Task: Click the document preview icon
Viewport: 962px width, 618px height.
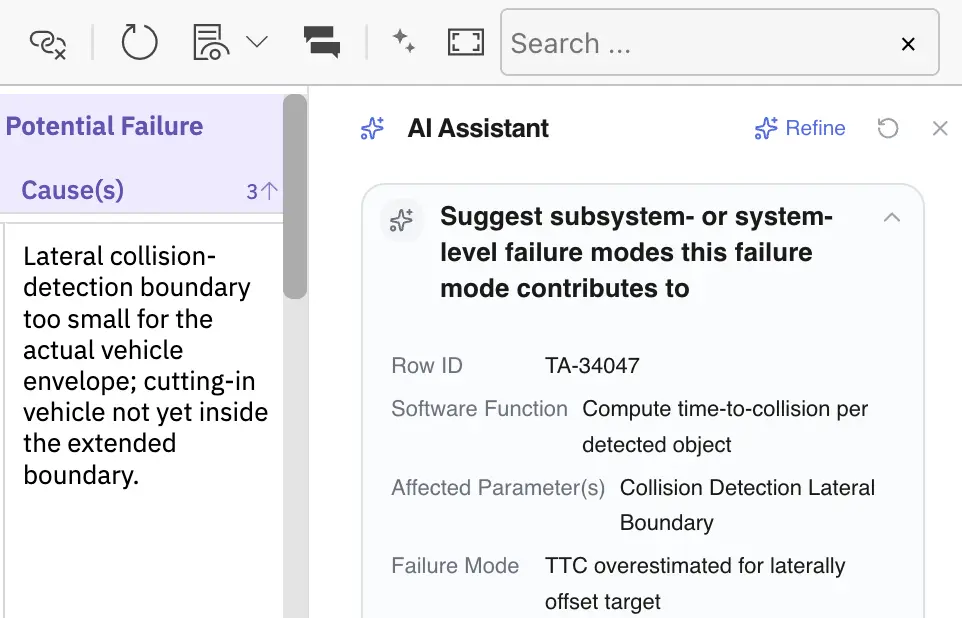Action: pos(210,42)
